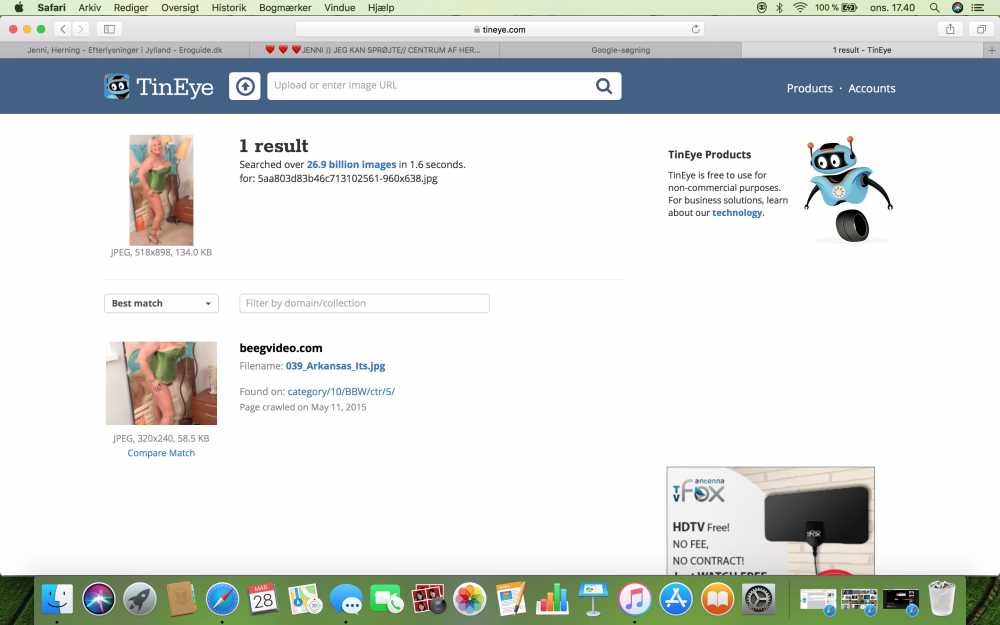Open Safari menu in menu bar

pos(51,8)
